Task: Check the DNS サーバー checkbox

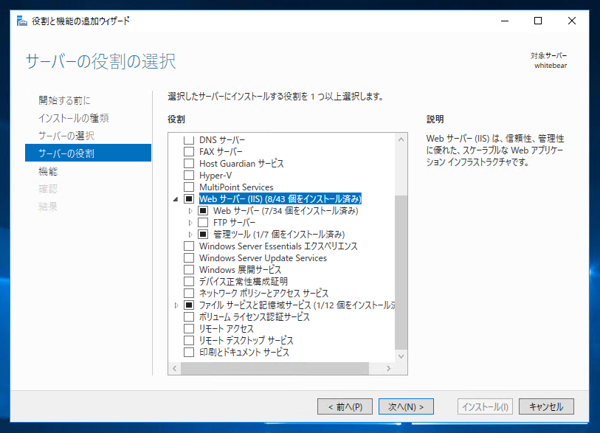Action: [189, 140]
